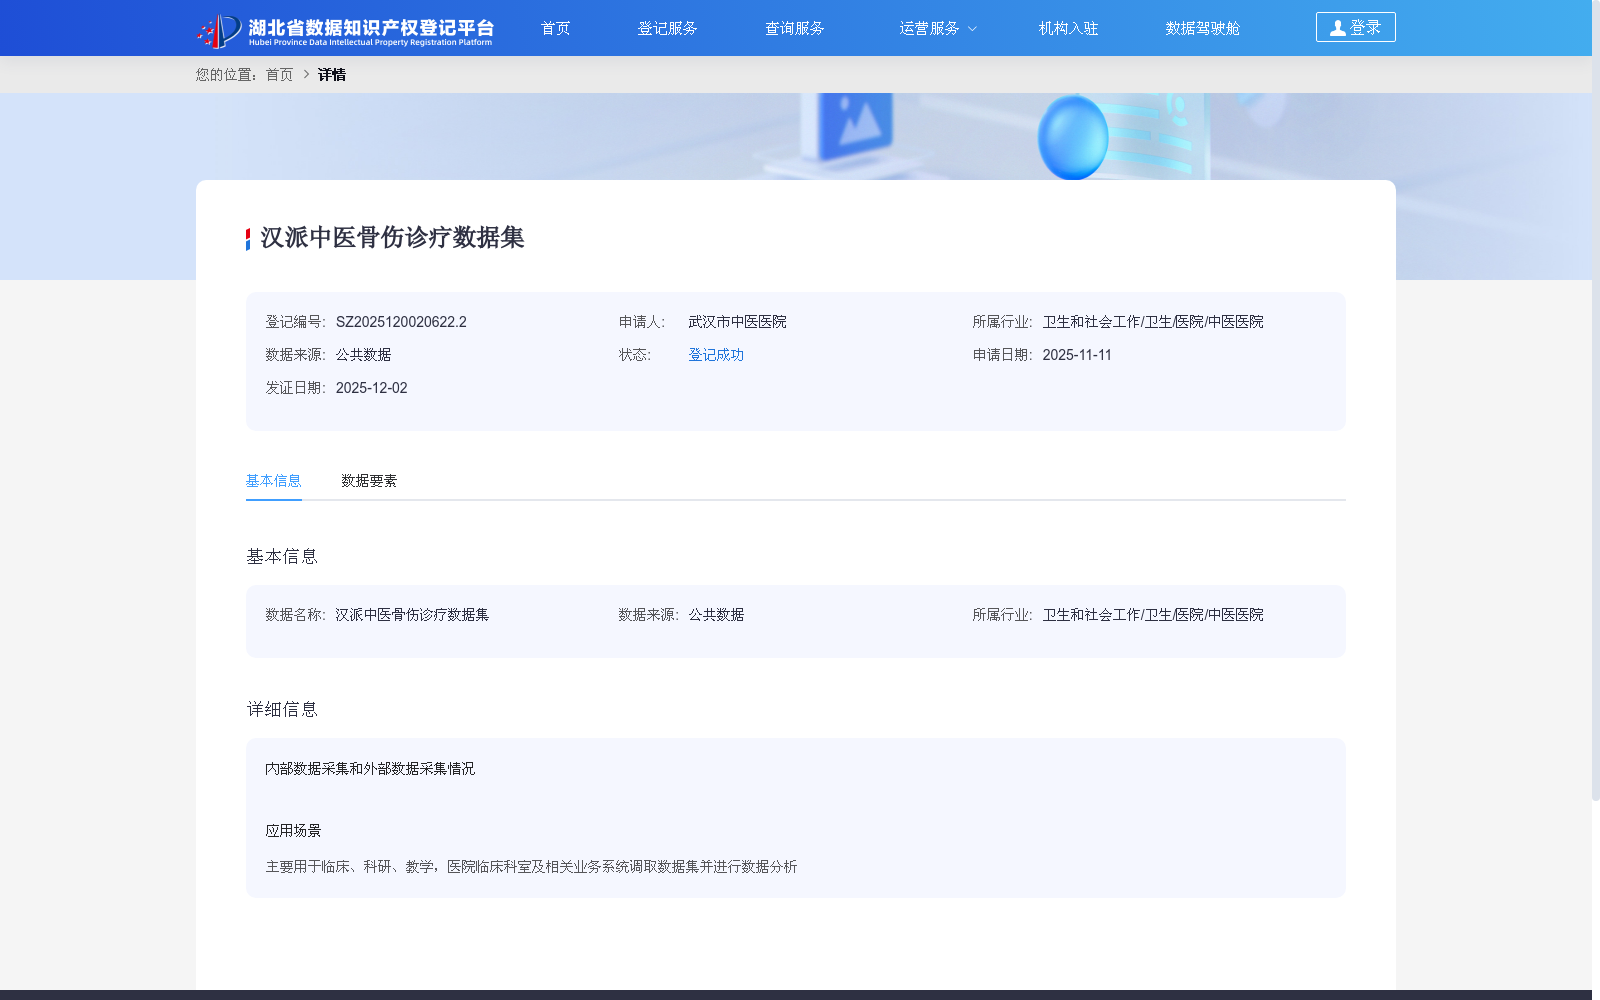Click the blue sphere in the banner
This screenshot has width=1600, height=1000.
click(x=1073, y=138)
